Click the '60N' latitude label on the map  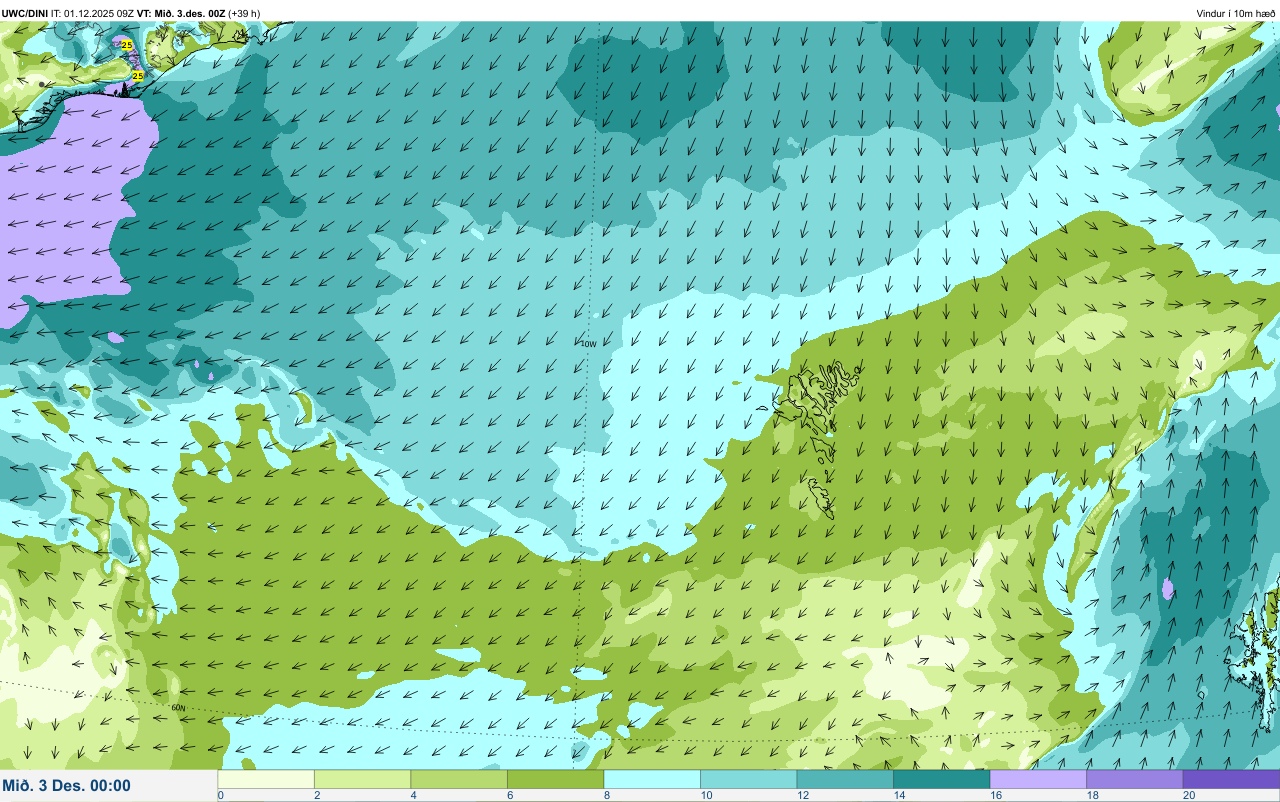tap(178, 708)
